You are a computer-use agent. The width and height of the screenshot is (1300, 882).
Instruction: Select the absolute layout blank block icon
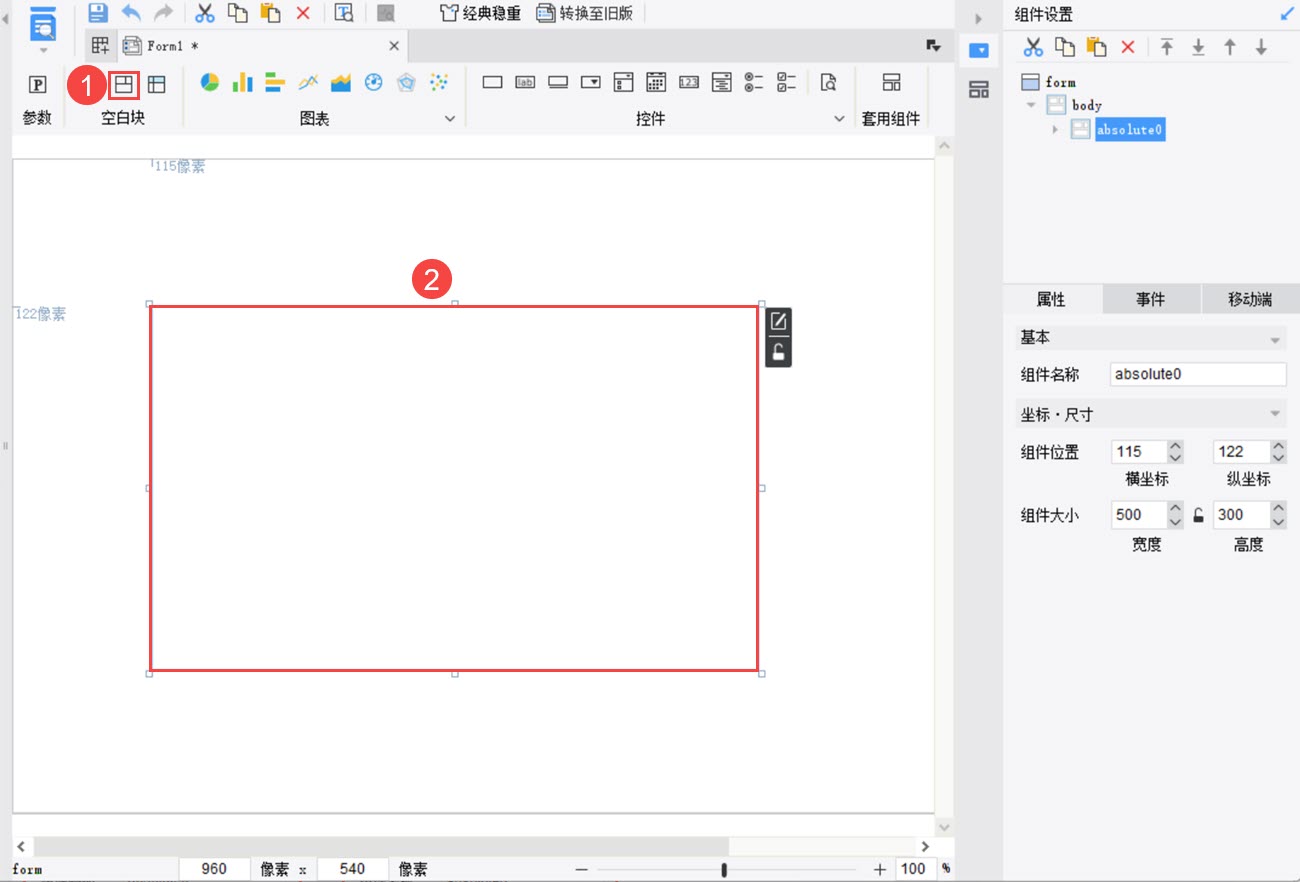(x=123, y=84)
